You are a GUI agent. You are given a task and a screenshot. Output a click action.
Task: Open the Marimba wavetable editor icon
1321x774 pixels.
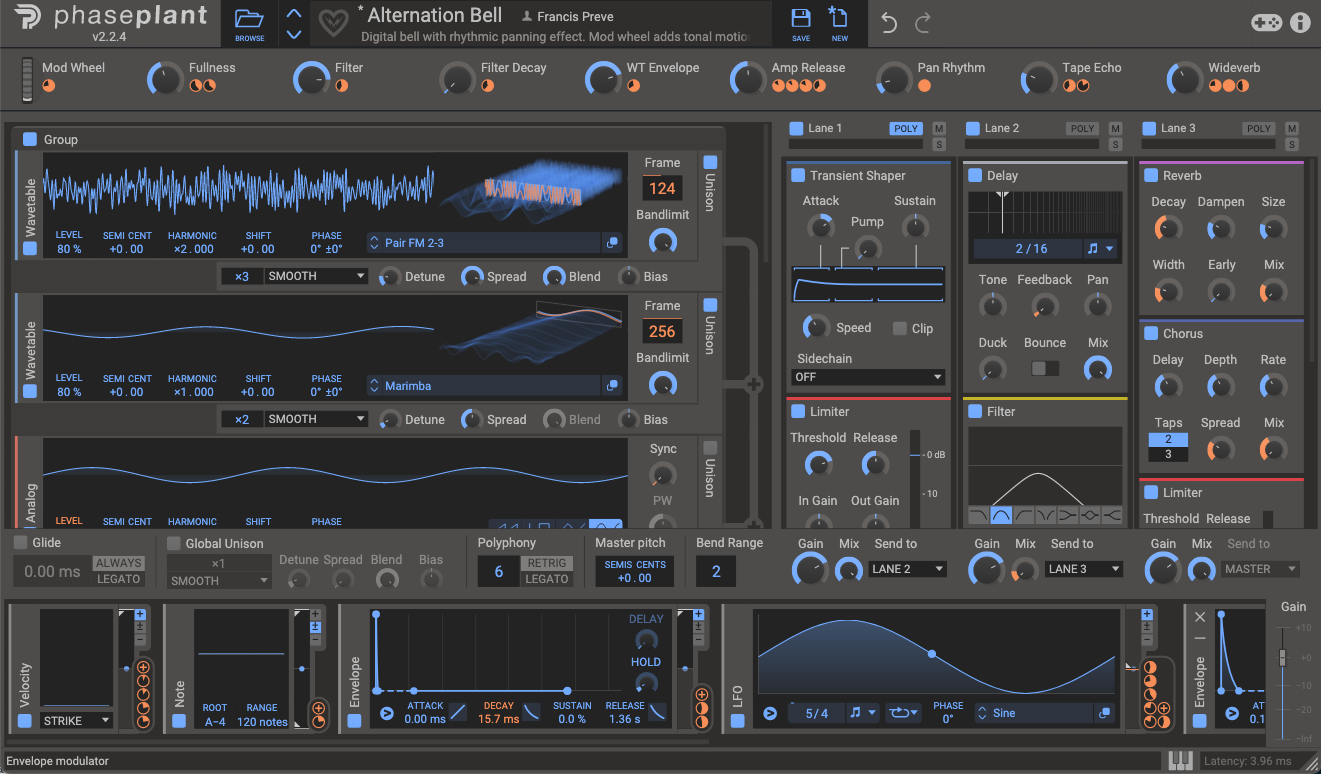click(x=612, y=386)
